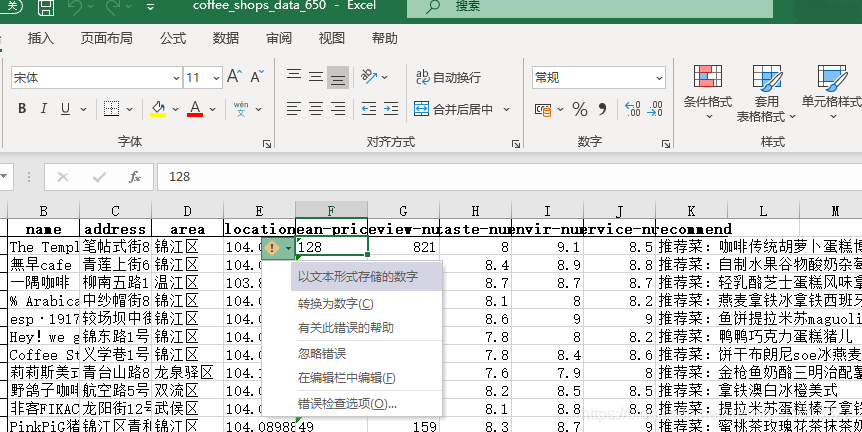This screenshot has width=862, height=432.
Task: Click the Increase Indent icon
Action: click(x=391, y=109)
